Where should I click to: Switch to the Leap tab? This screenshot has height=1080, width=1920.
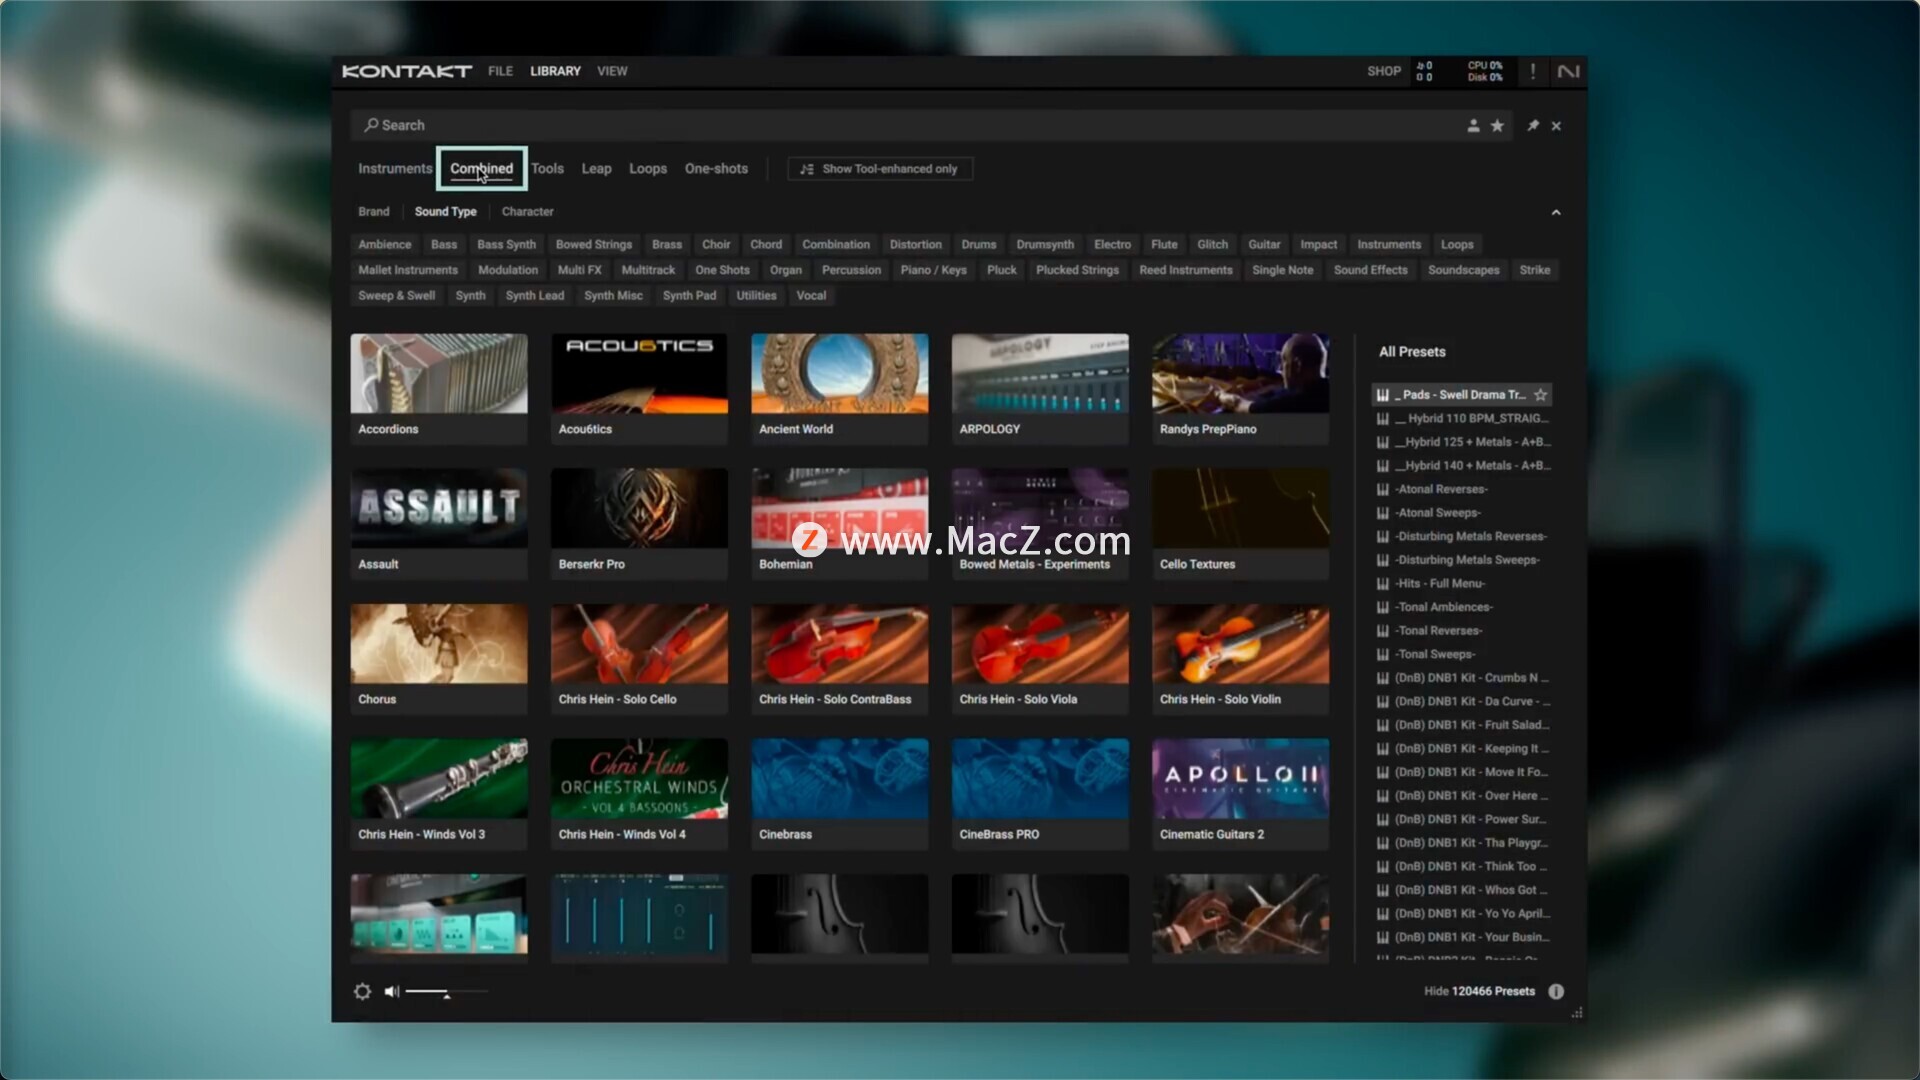(596, 169)
